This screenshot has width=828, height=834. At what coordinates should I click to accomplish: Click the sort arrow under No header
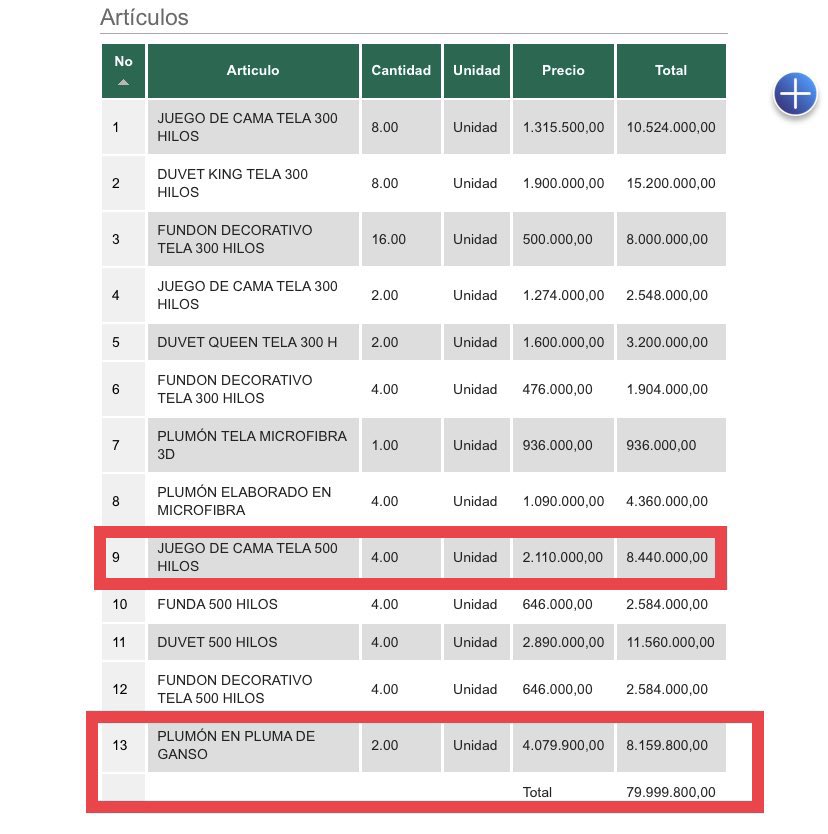pos(123,82)
